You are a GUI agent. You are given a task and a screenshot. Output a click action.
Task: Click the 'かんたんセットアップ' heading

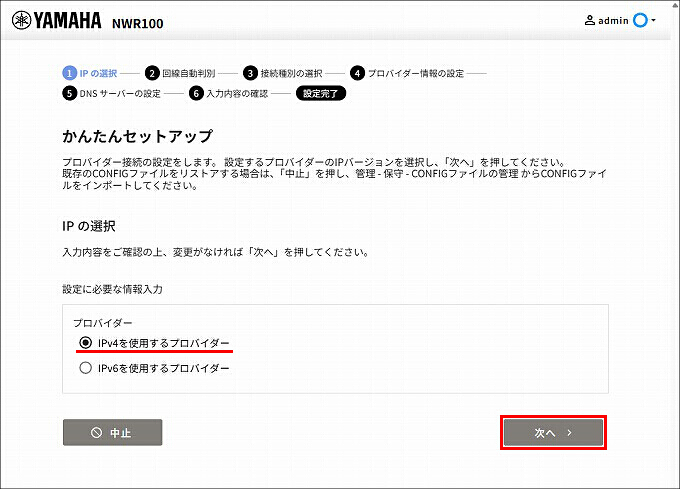pos(137,136)
